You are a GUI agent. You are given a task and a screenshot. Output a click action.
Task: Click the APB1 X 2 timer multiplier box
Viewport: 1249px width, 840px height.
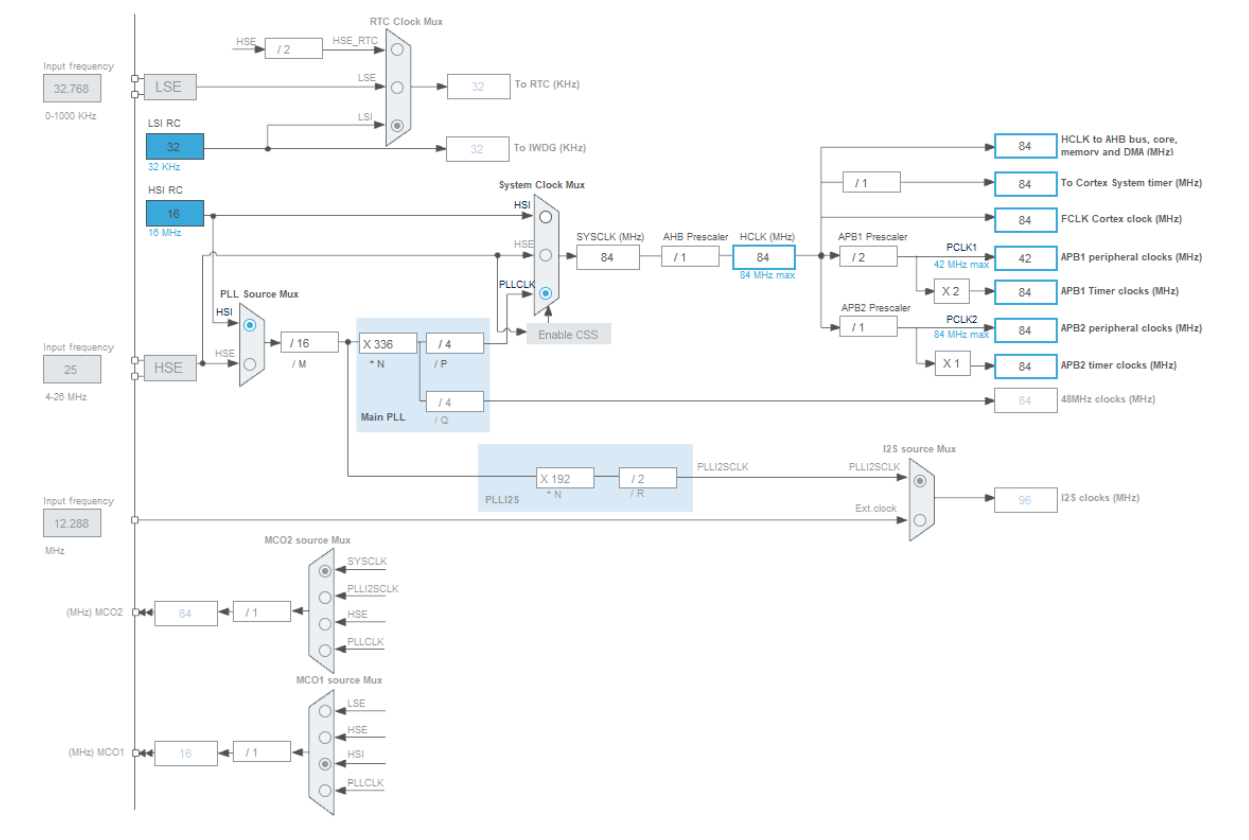pos(952,292)
